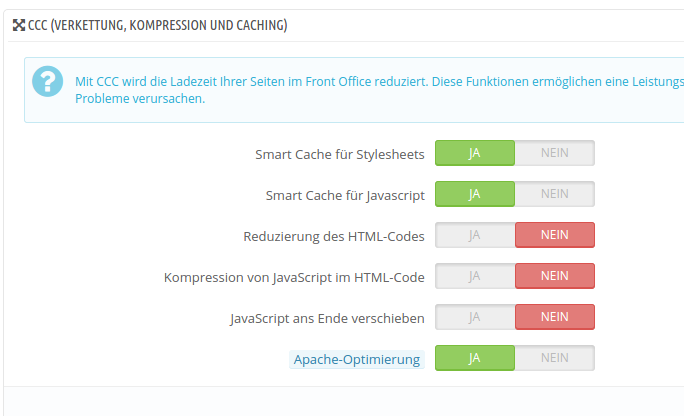The height and width of the screenshot is (416, 684).
Task: Click the Reduzierung des HTML-Codes label
Action: pyautogui.click(x=334, y=236)
